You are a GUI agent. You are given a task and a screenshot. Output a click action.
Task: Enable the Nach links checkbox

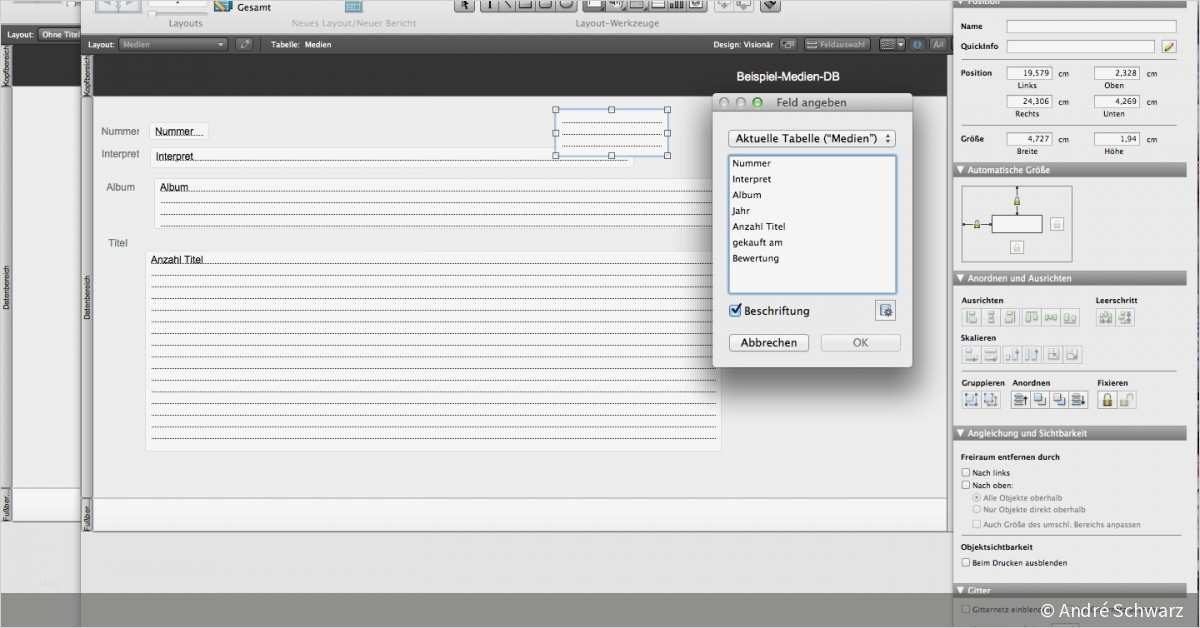pyautogui.click(x=966, y=472)
